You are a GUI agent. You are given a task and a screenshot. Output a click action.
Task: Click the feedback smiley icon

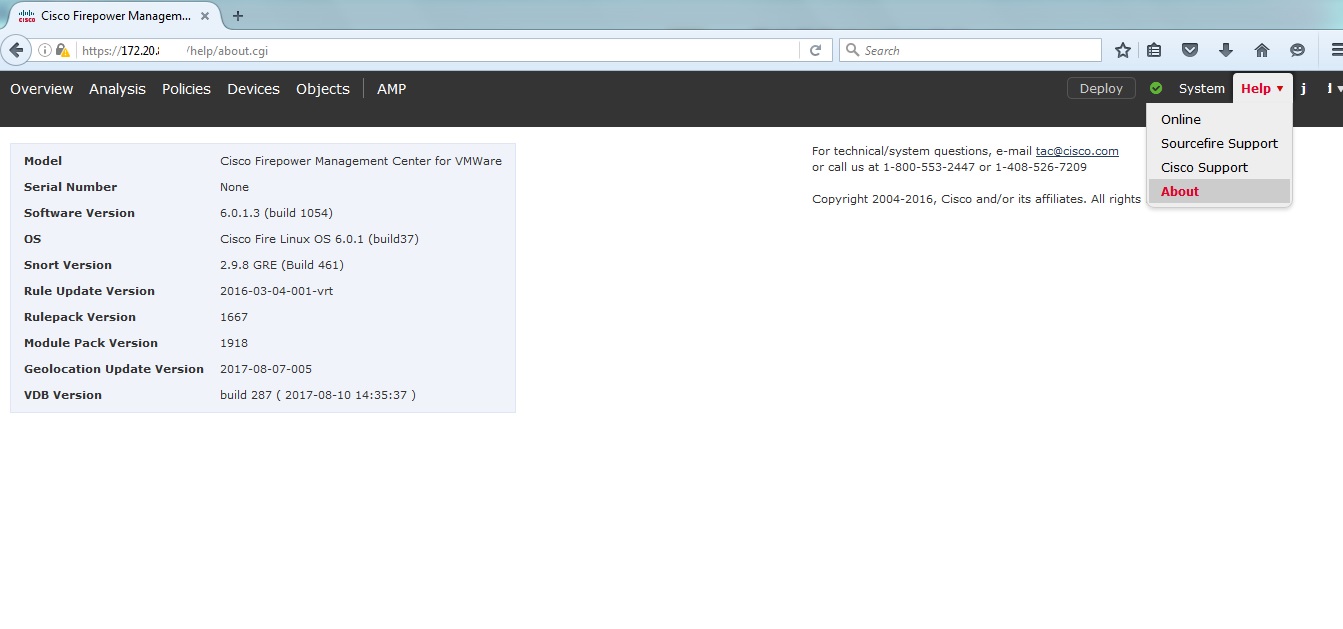pos(1297,49)
